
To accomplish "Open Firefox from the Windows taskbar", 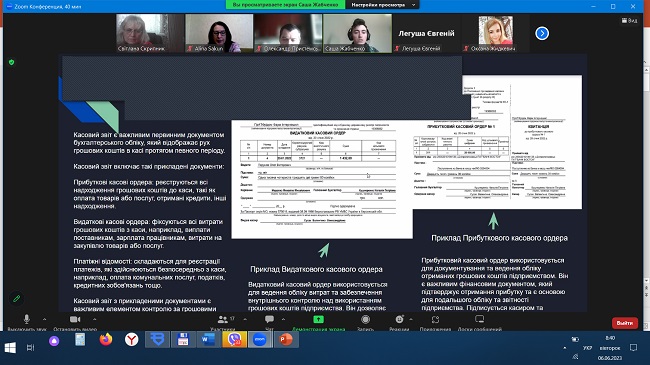I will pos(106,340).
